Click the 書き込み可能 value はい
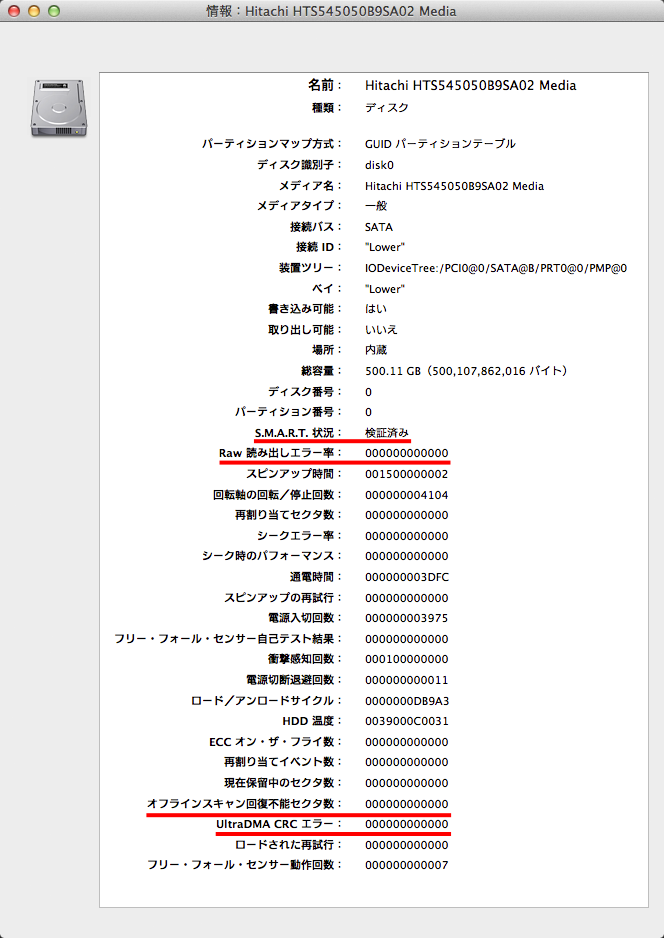The height and width of the screenshot is (938, 664). point(376,309)
